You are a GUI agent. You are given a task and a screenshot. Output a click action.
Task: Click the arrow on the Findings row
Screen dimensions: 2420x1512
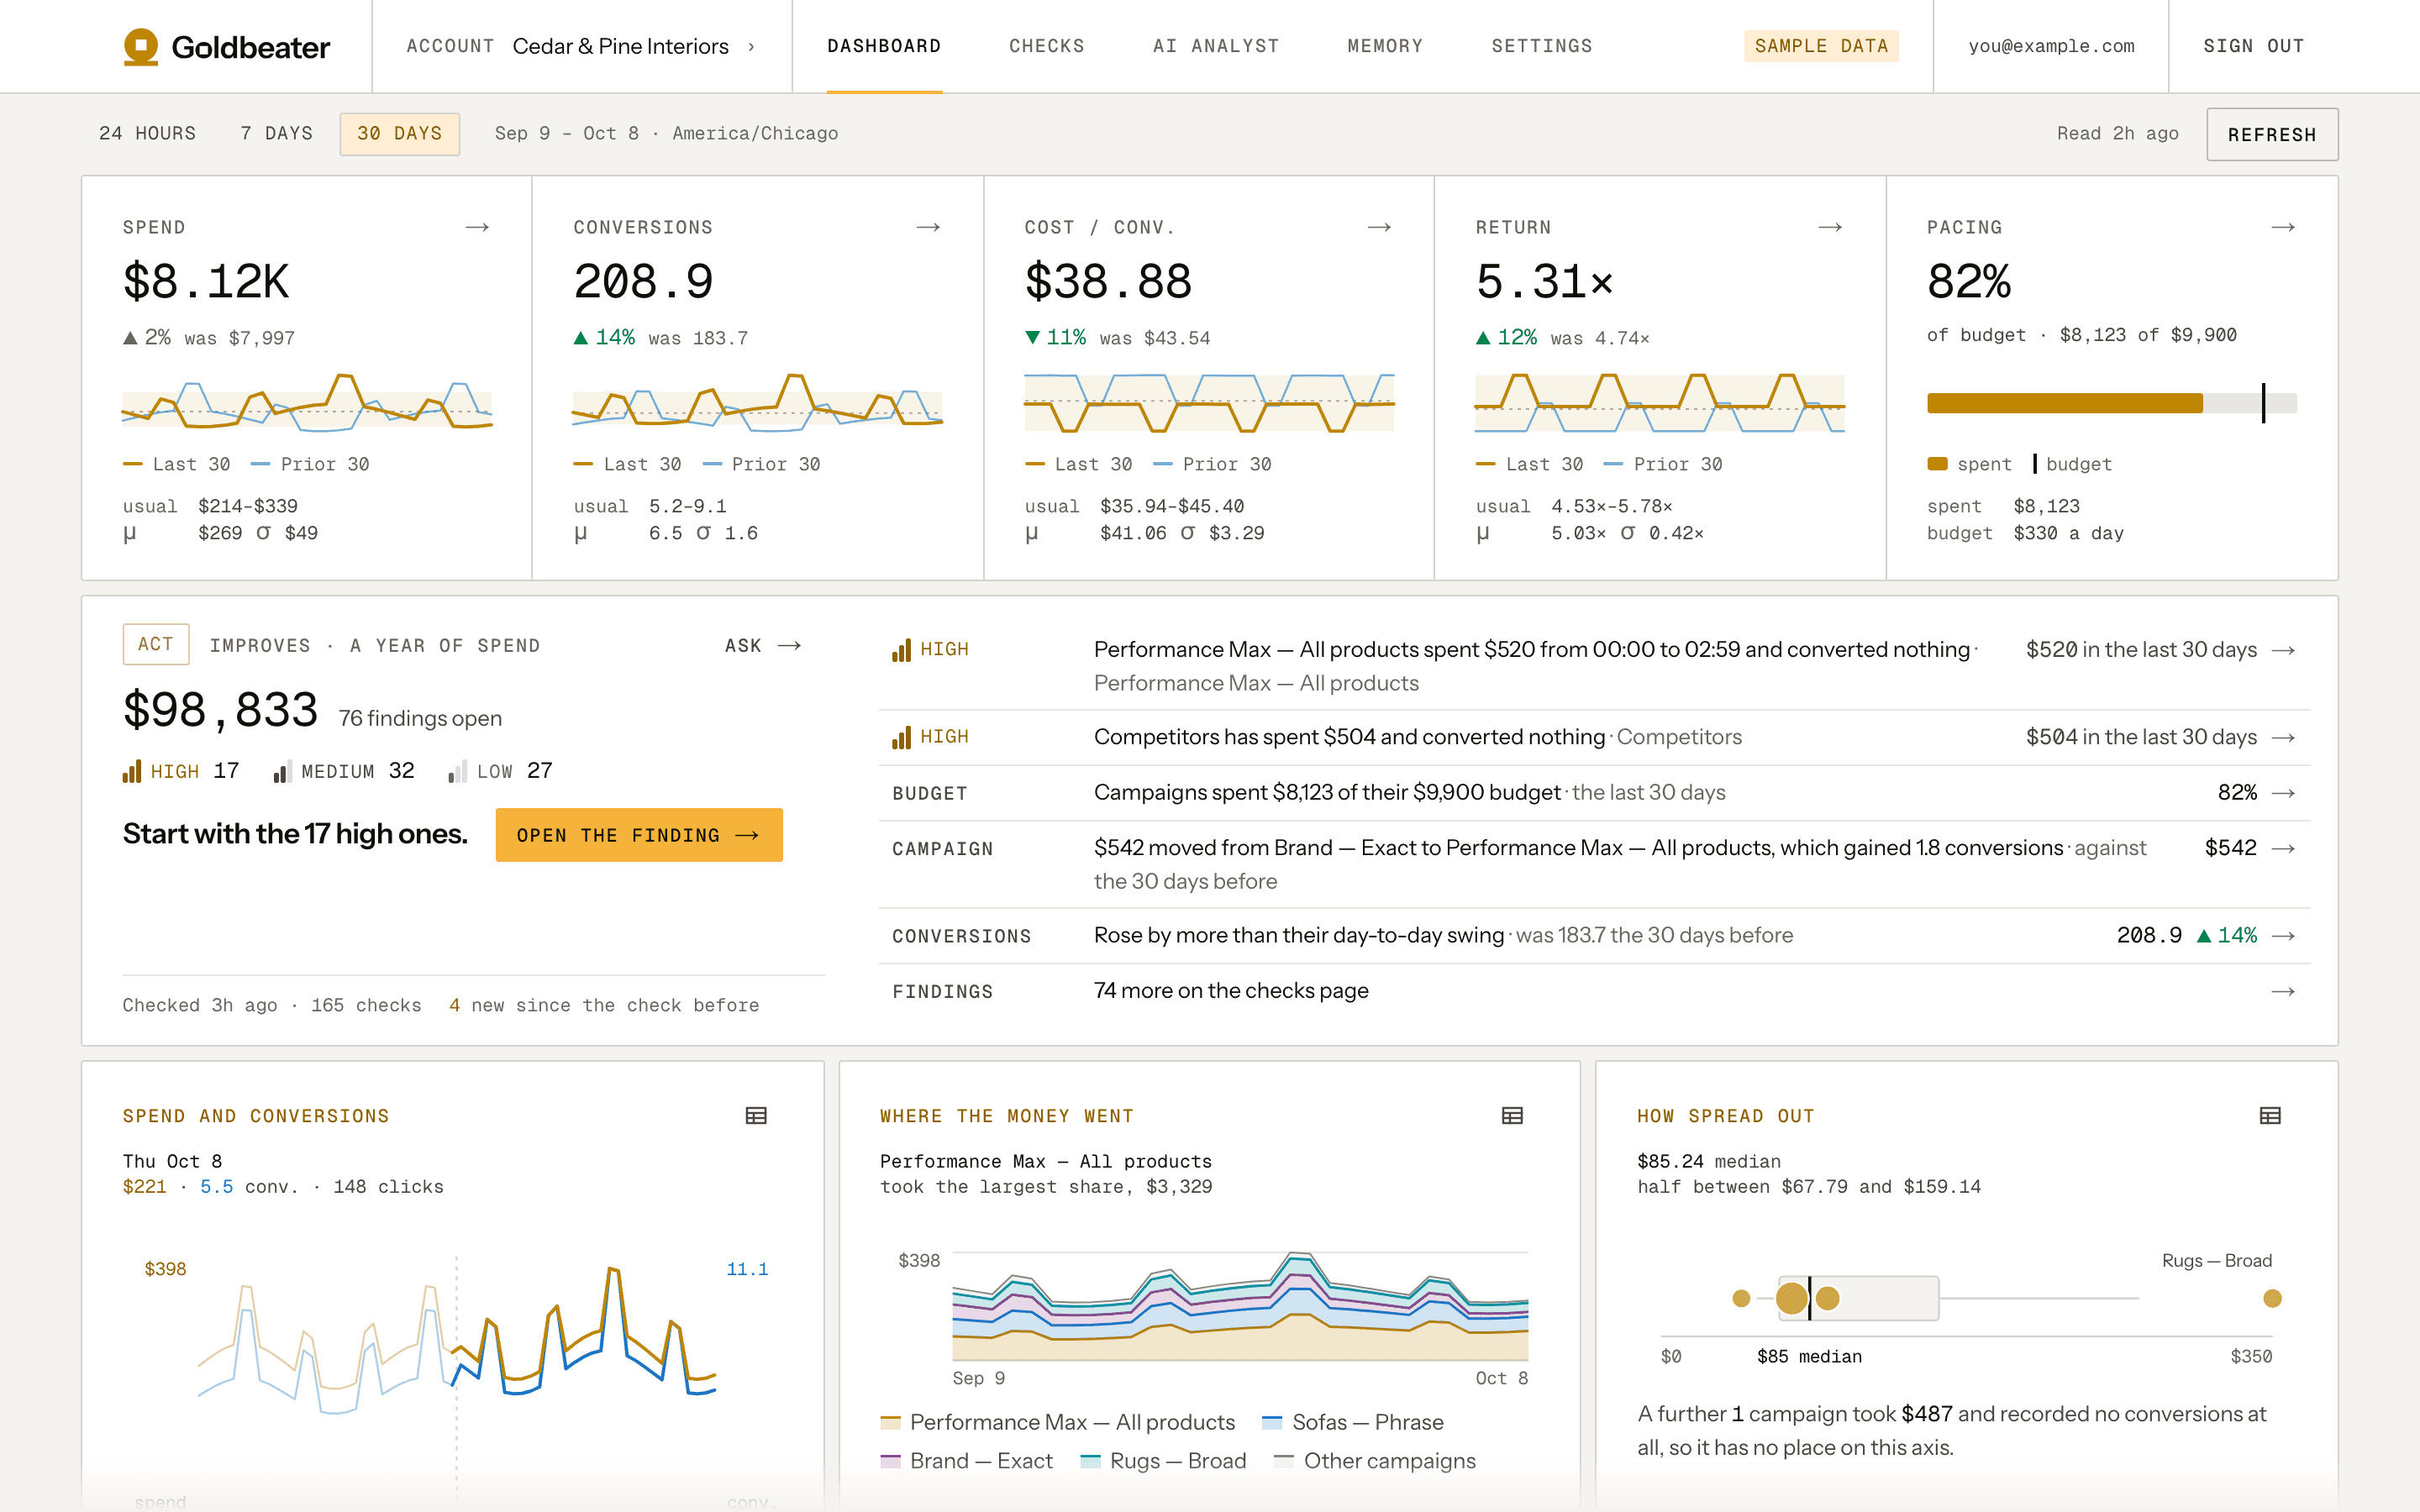click(2283, 992)
